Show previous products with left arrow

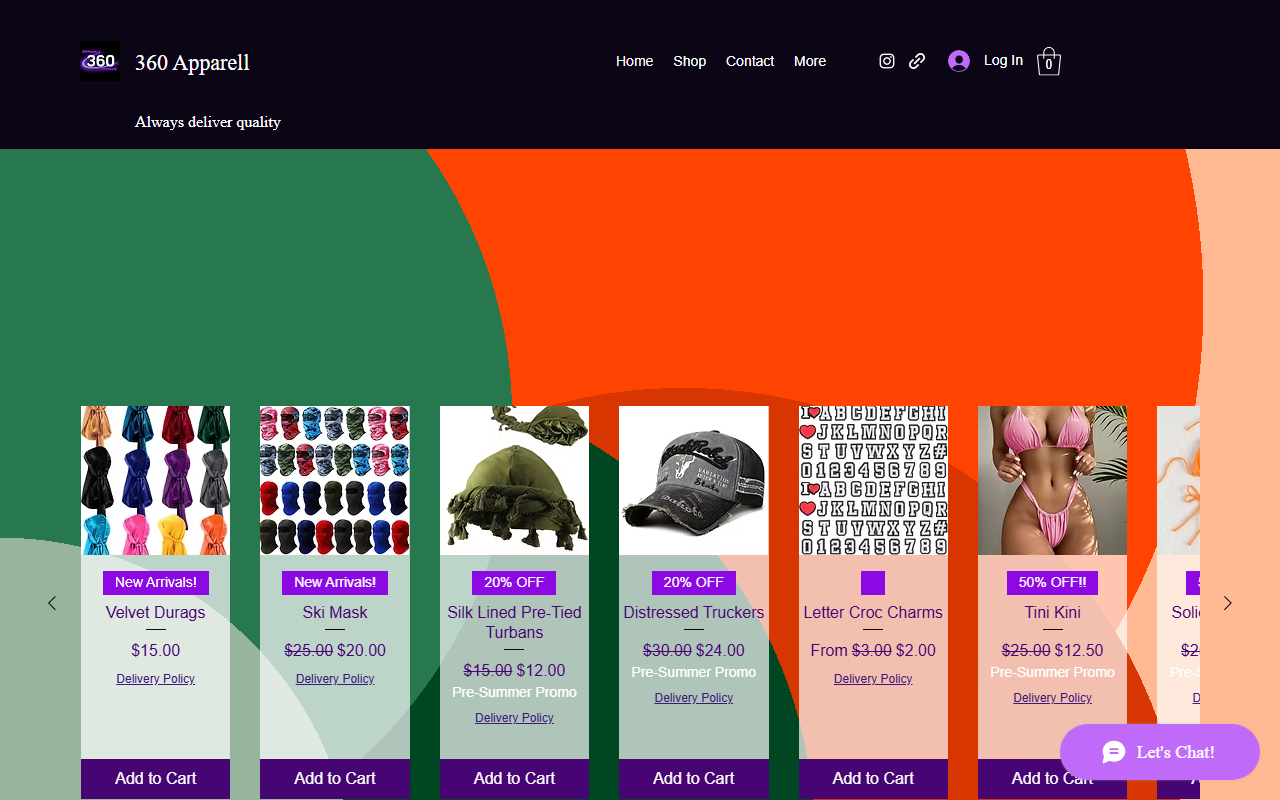52,603
